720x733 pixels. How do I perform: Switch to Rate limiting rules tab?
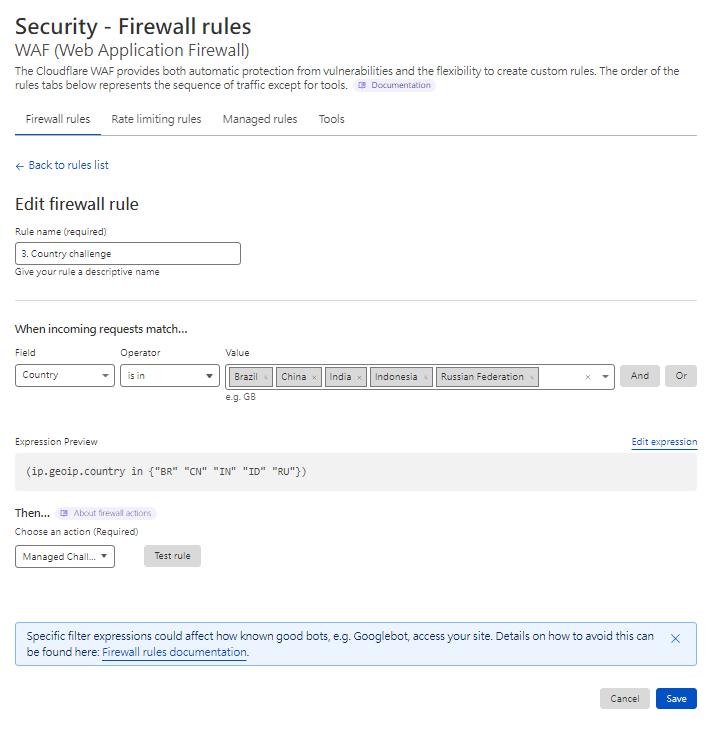point(156,119)
